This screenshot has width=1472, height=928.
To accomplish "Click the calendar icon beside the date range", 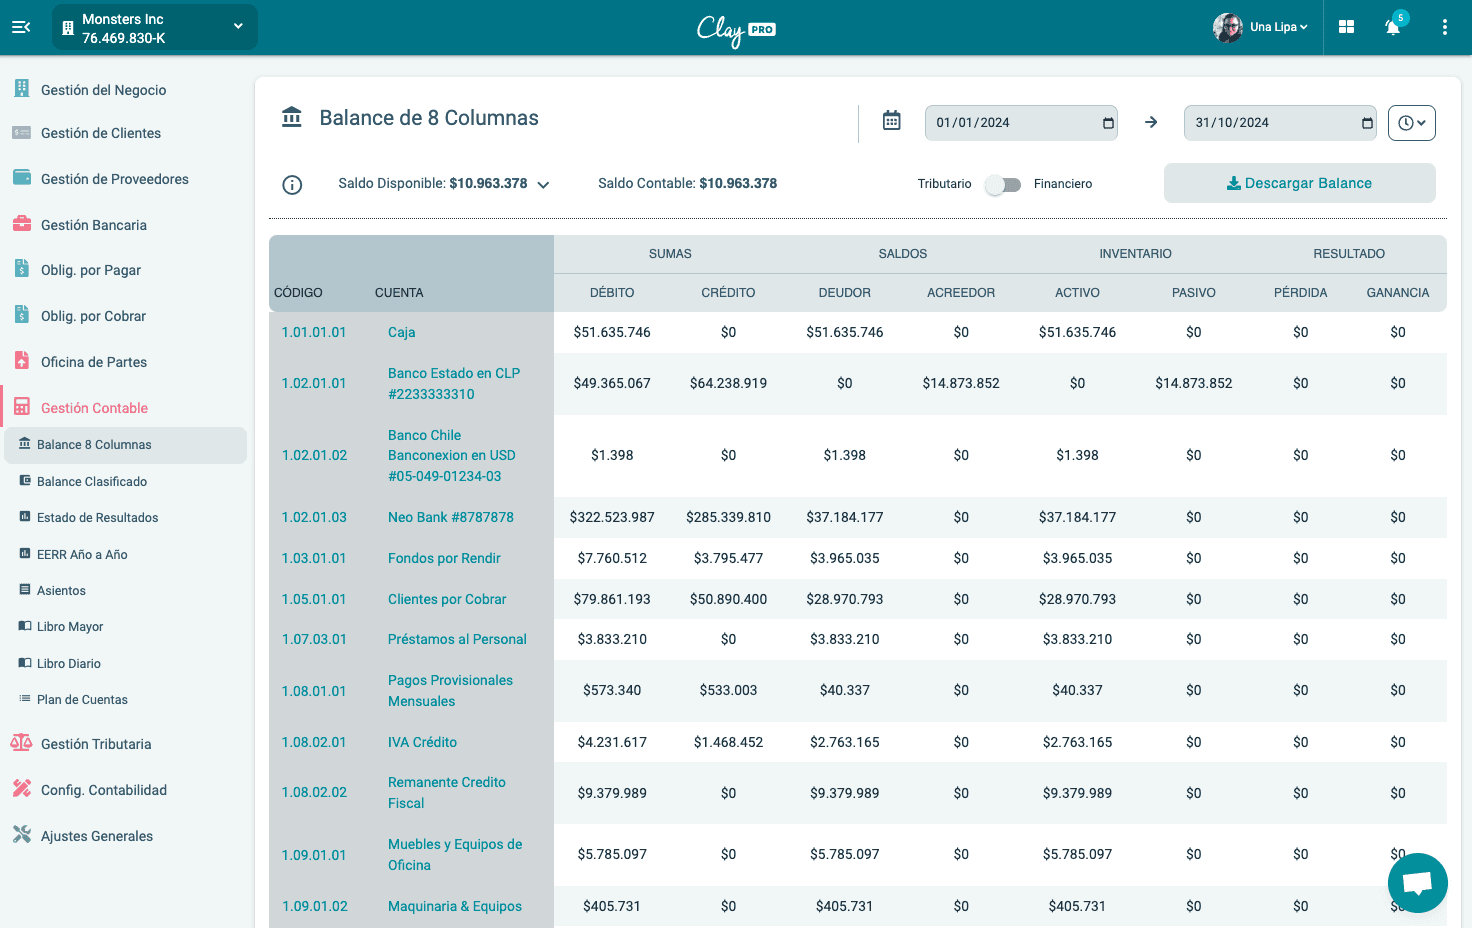I will [x=891, y=119].
